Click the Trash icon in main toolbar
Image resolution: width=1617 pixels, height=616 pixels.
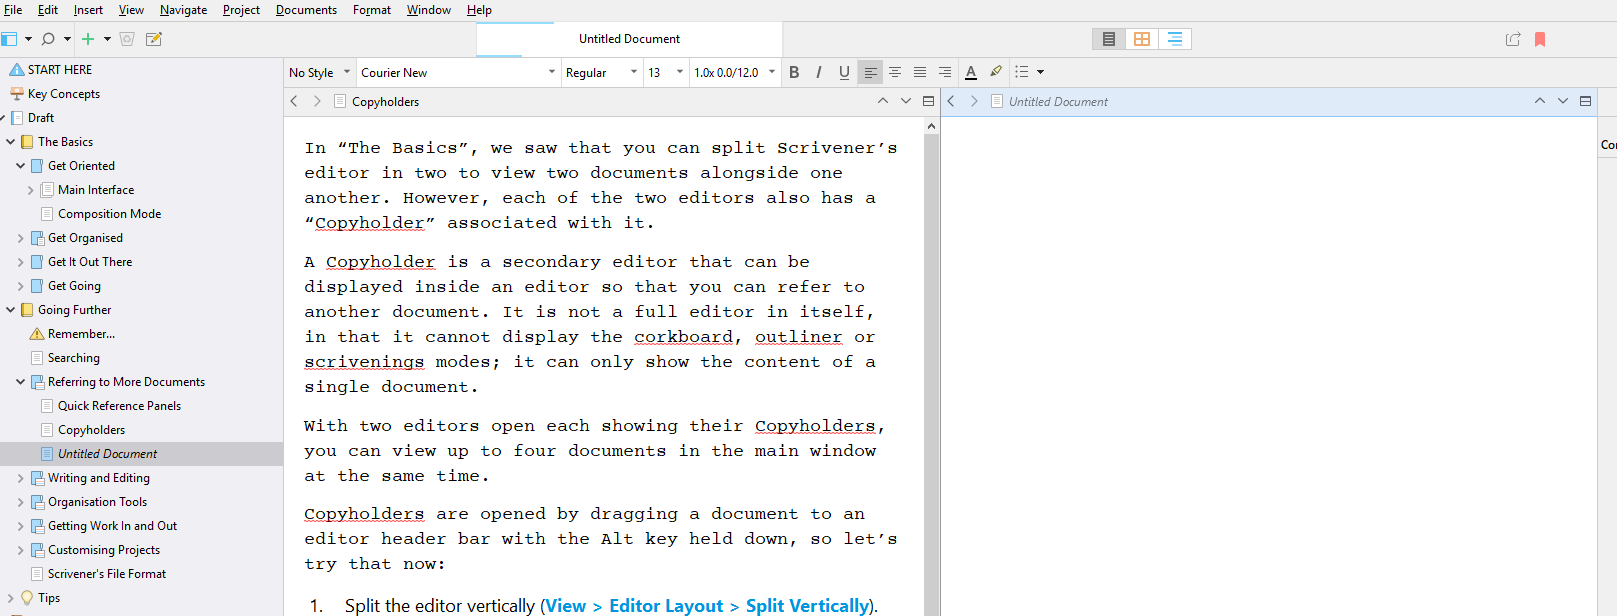(x=127, y=39)
